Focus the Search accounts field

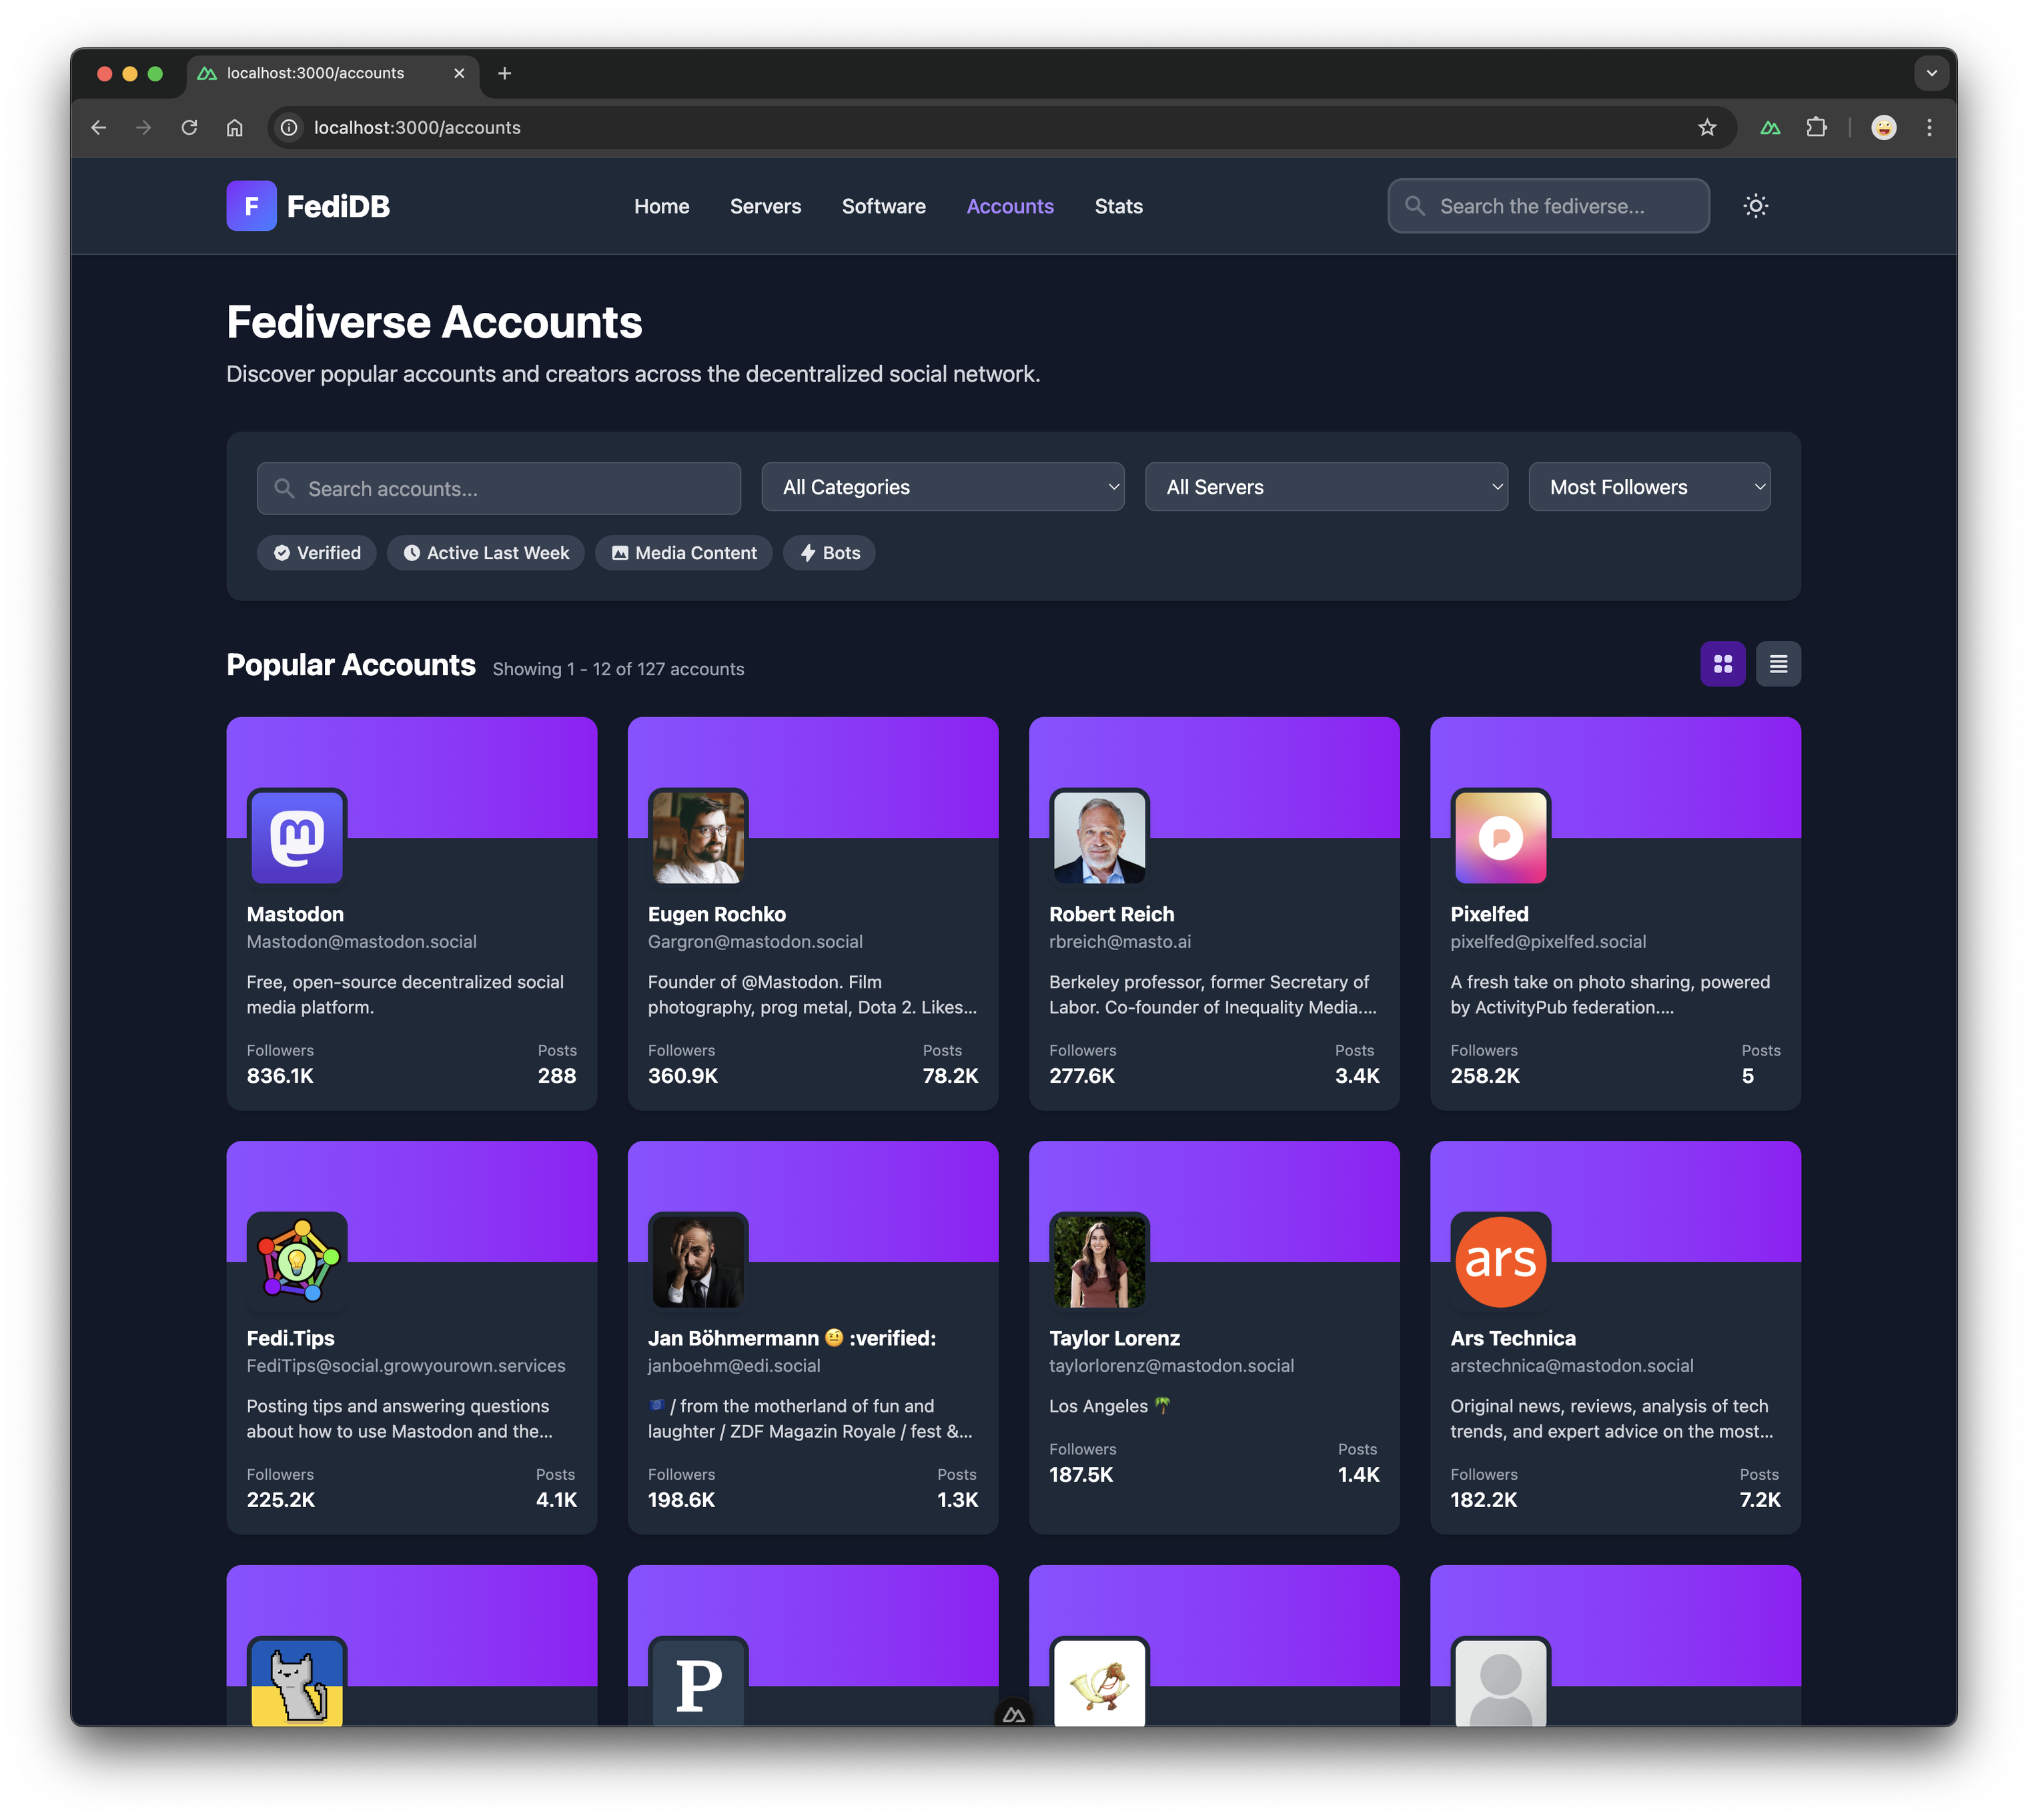pyautogui.click(x=498, y=488)
